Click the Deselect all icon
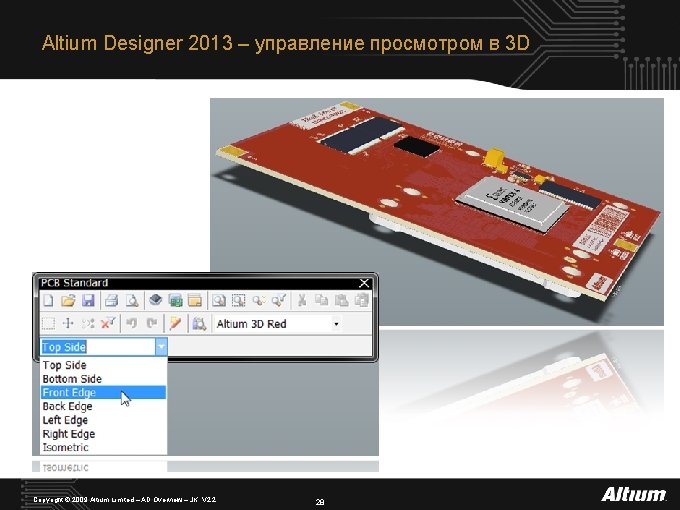The width and height of the screenshot is (680, 510). click(88, 324)
